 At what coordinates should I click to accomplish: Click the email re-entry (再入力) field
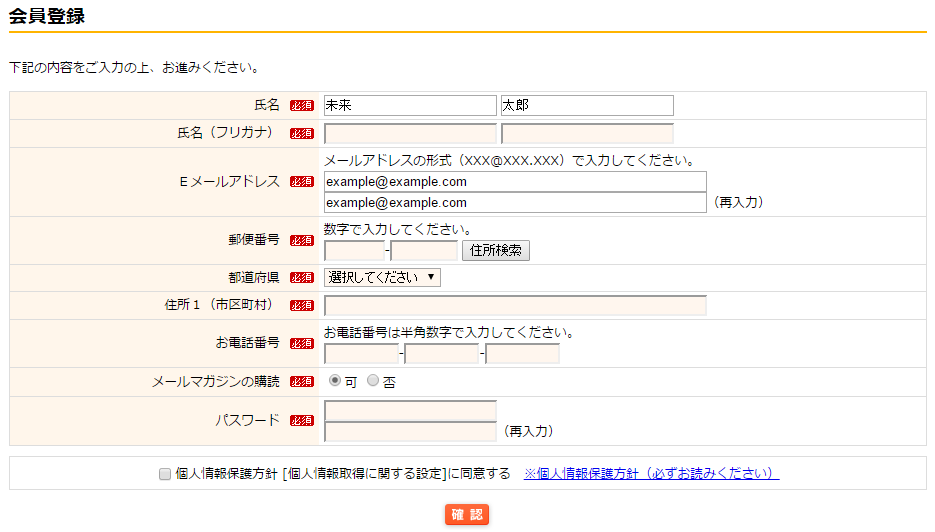[x=515, y=203]
